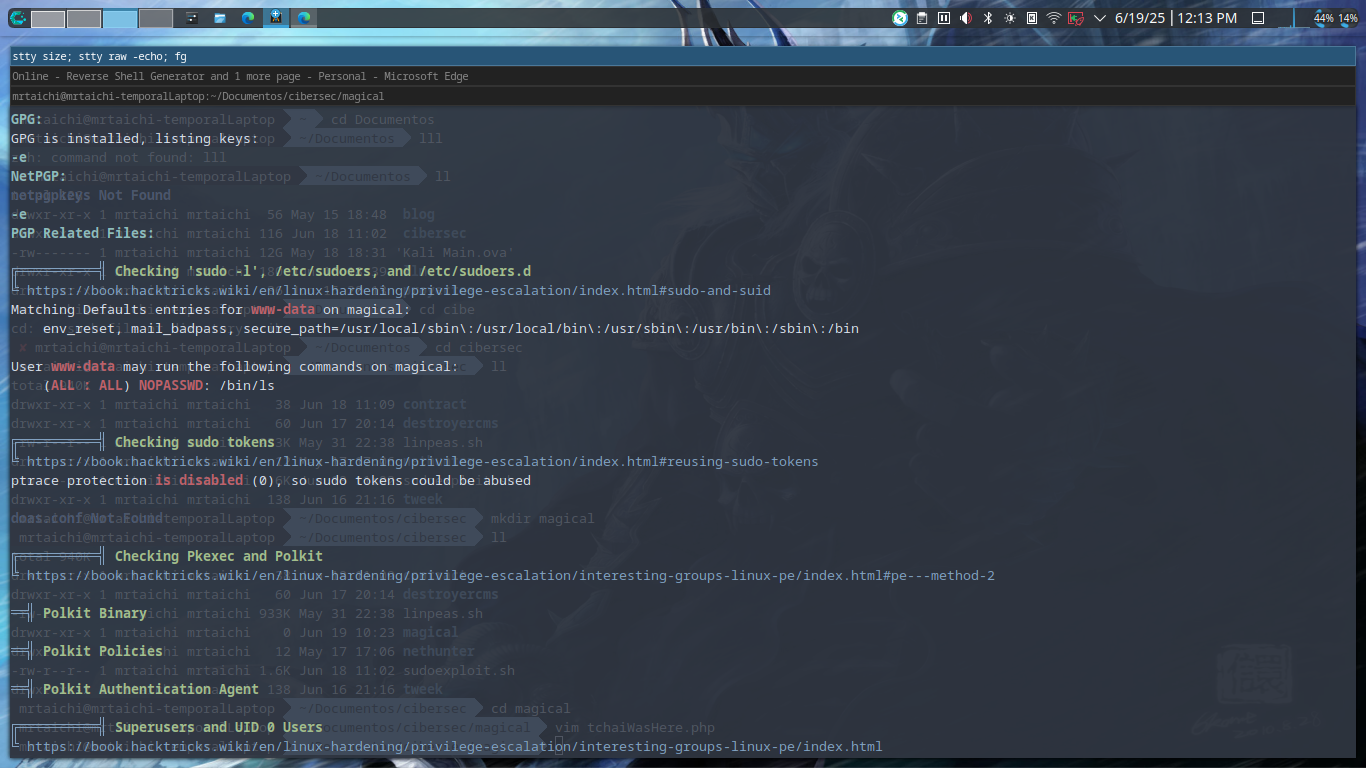
Task: Click the K-letter tray icon
Action: 1032,18
